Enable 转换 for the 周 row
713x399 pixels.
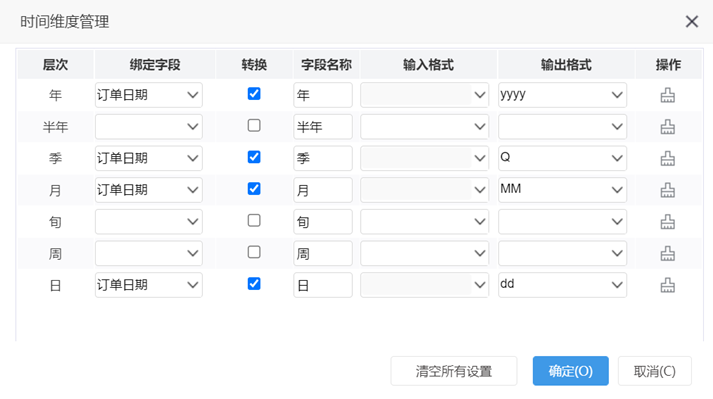tap(254, 252)
